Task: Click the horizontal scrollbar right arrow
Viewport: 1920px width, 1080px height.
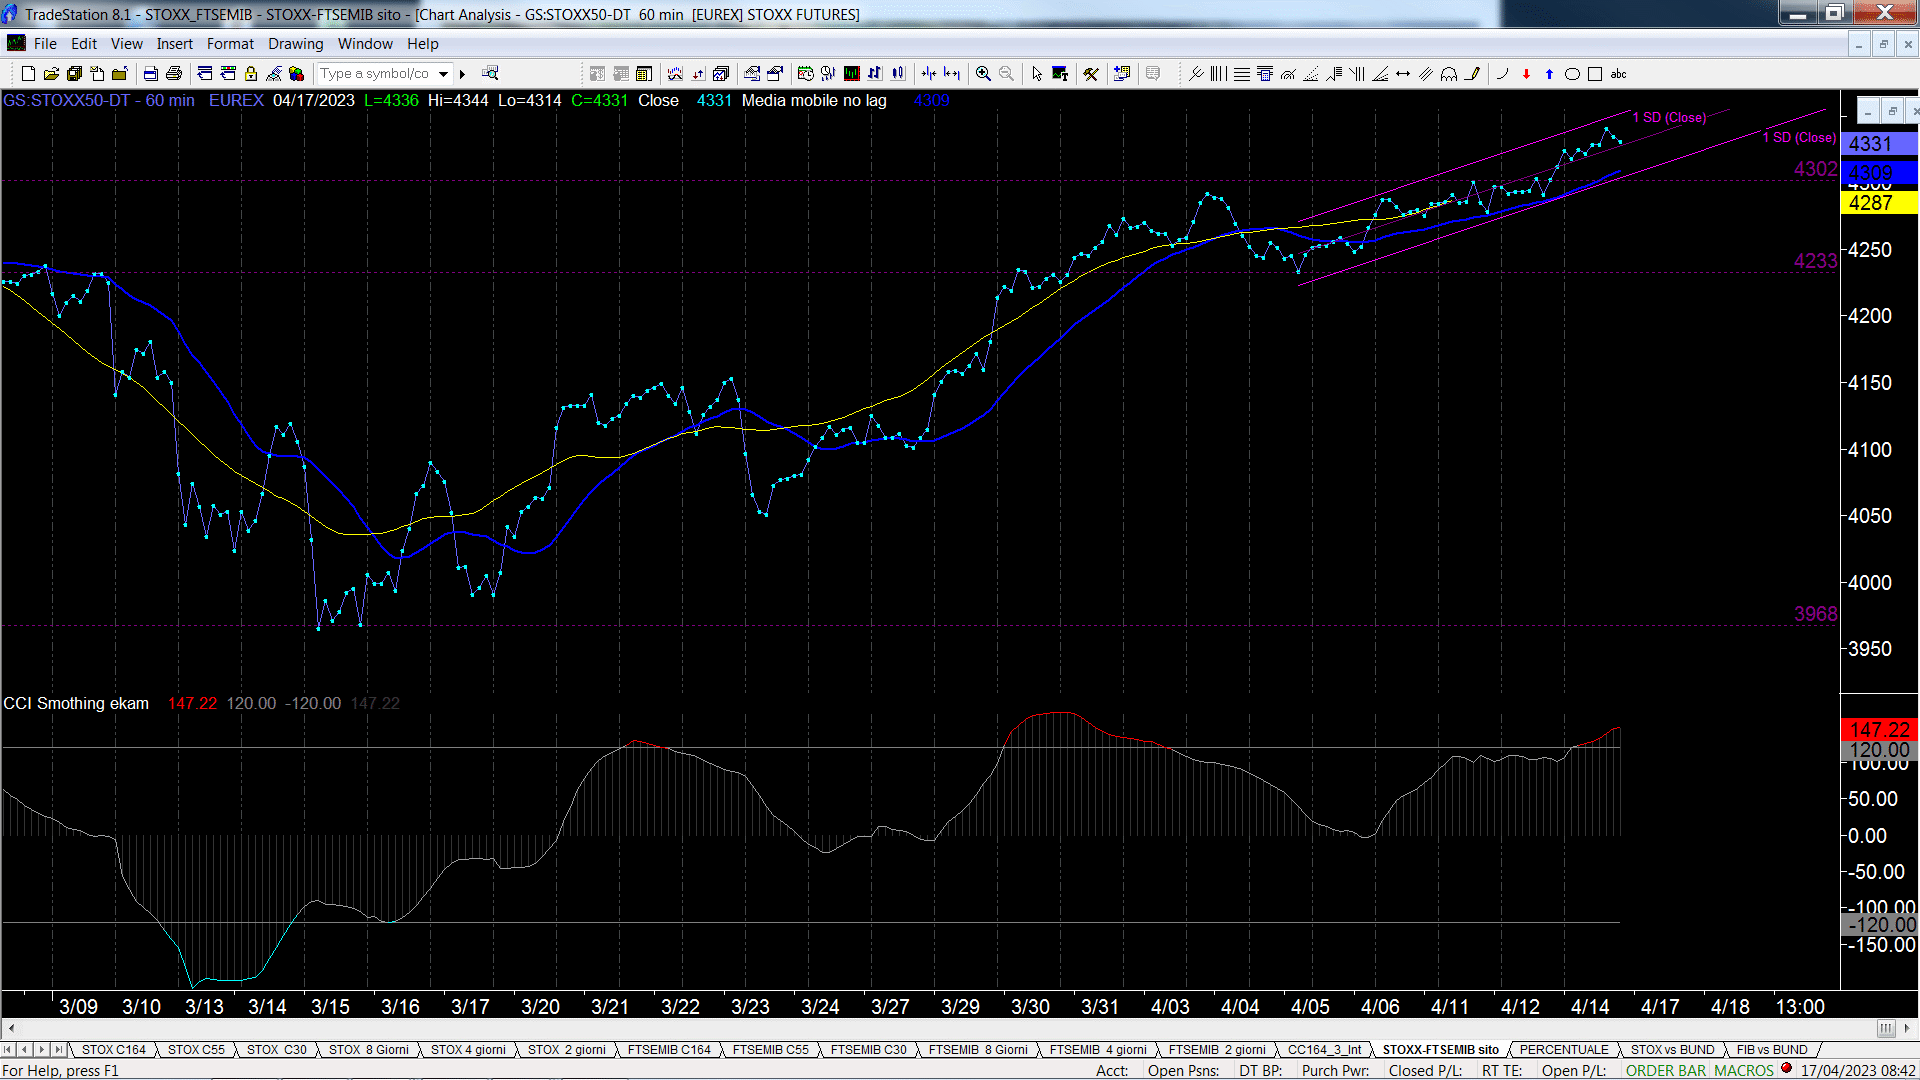Action: pyautogui.click(x=1908, y=1028)
